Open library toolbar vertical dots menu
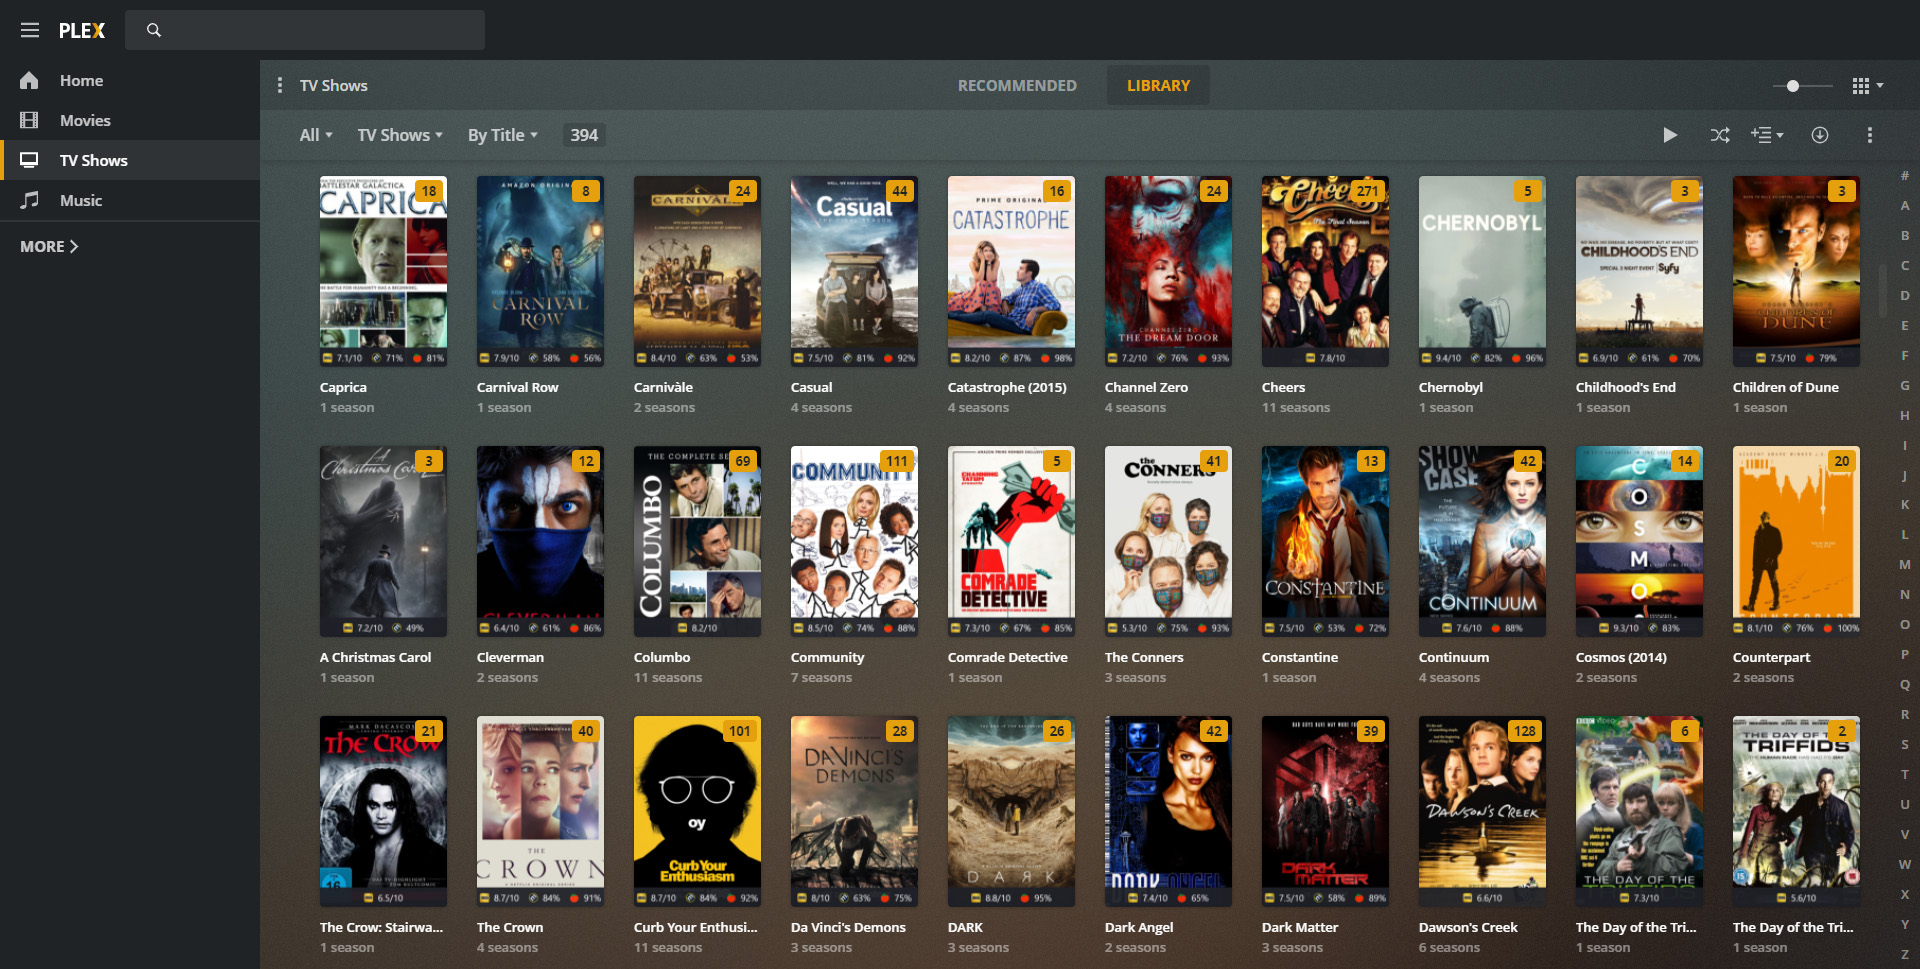Image resolution: width=1920 pixels, height=969 pixels. click(1869, 135)
